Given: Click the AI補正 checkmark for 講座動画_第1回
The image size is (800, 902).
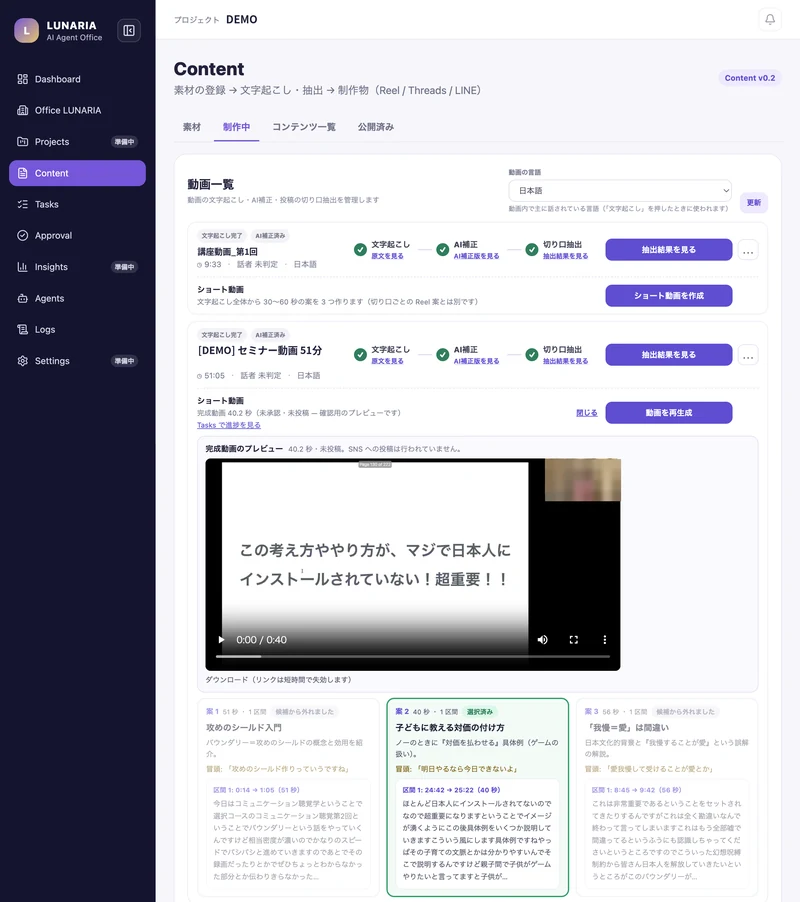Looking at the screenshot, I should coord(442,250).
